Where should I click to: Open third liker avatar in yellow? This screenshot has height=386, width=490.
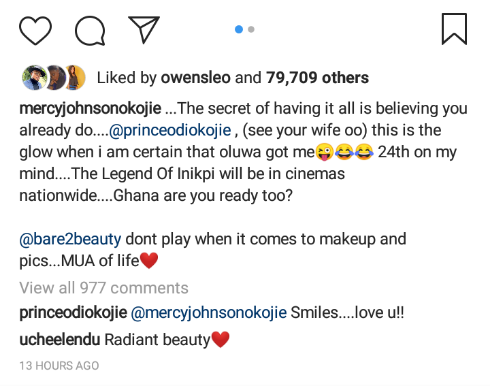tap(75, 77)
